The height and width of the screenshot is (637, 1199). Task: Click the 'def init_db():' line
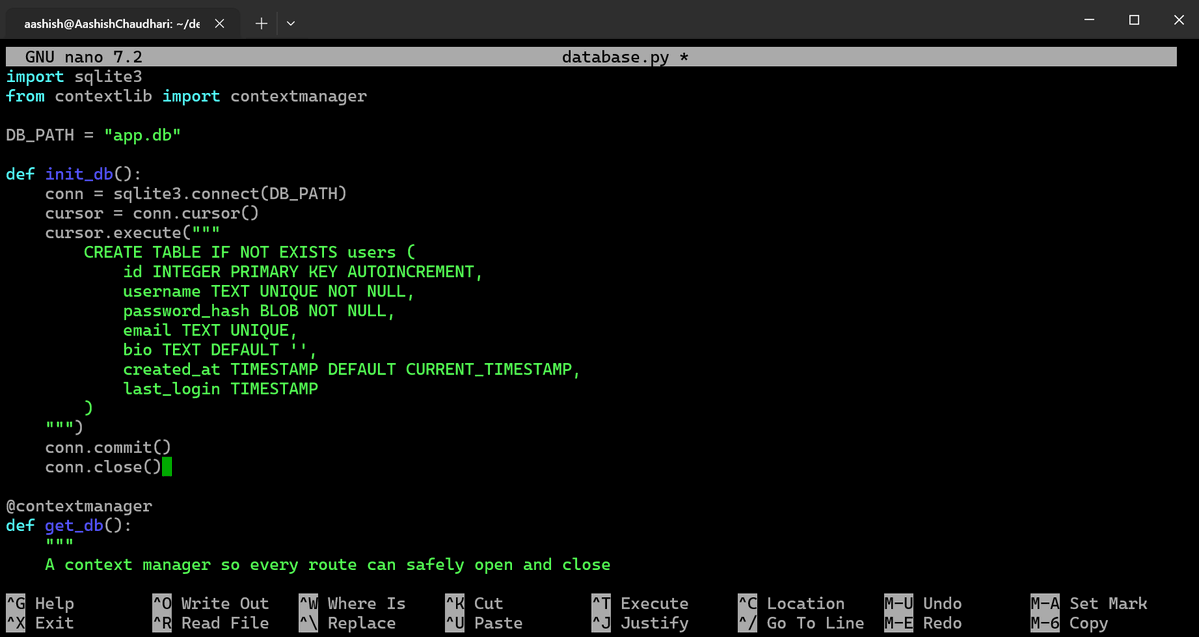(x=74, y=174)
